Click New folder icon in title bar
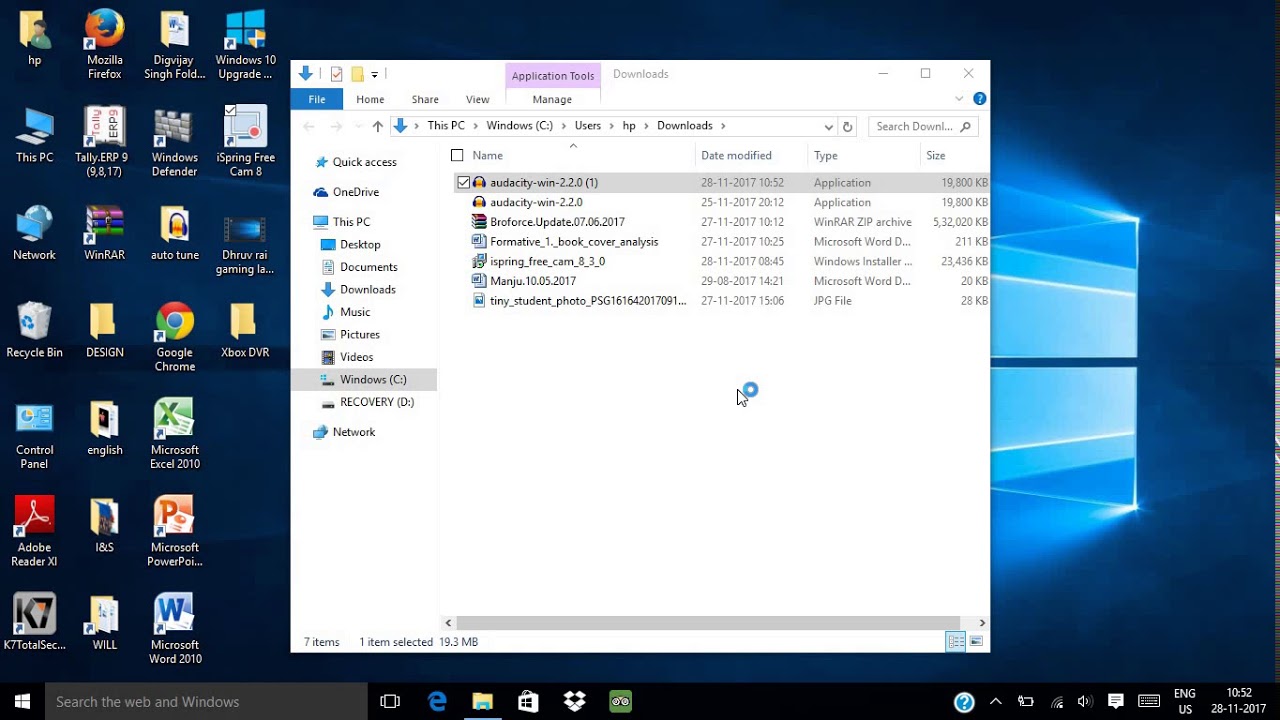Image resolution: width=1280 pixels, height=720 pixels. 357,74
